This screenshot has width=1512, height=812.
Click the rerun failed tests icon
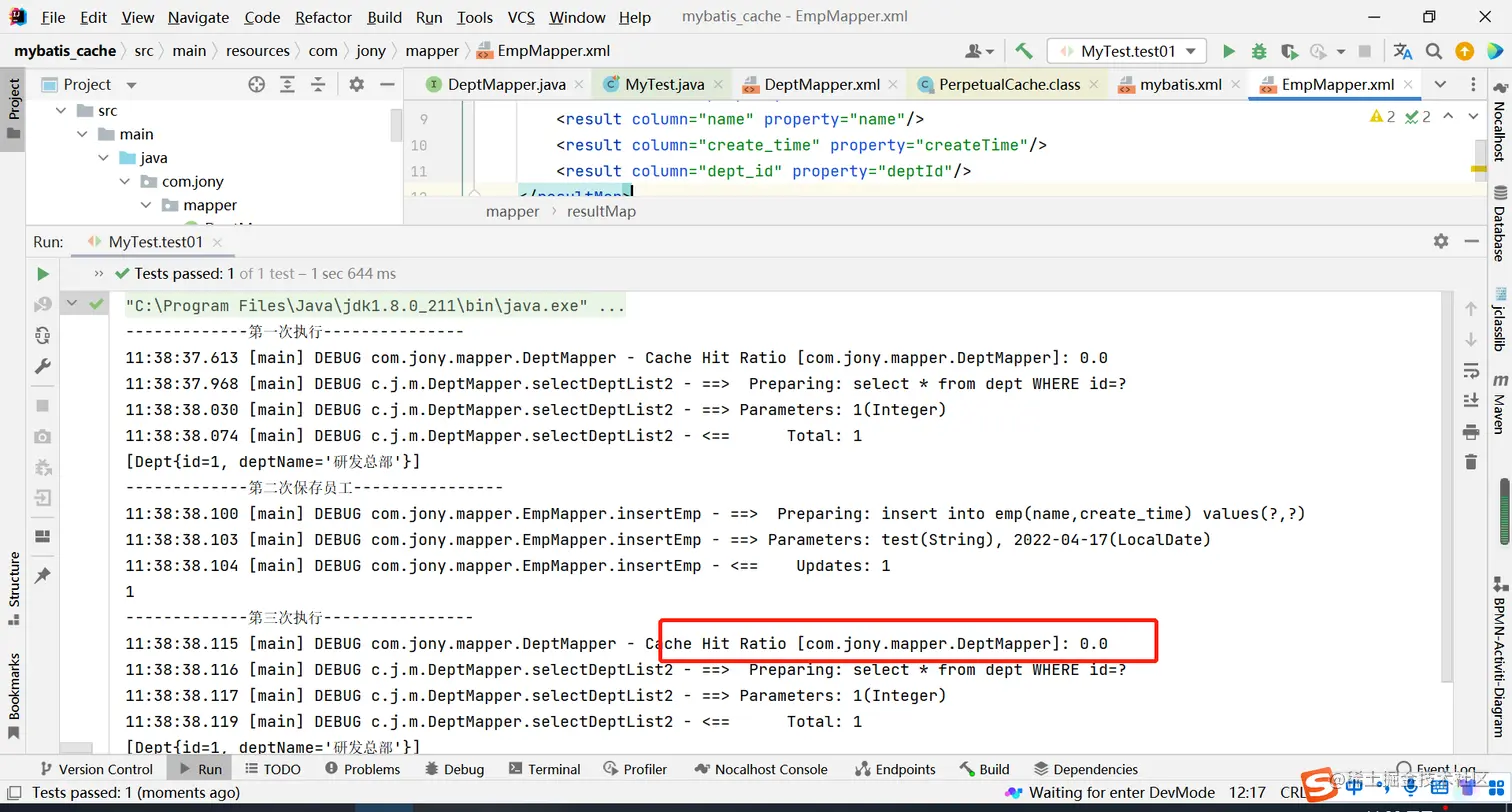pos(42,304)
